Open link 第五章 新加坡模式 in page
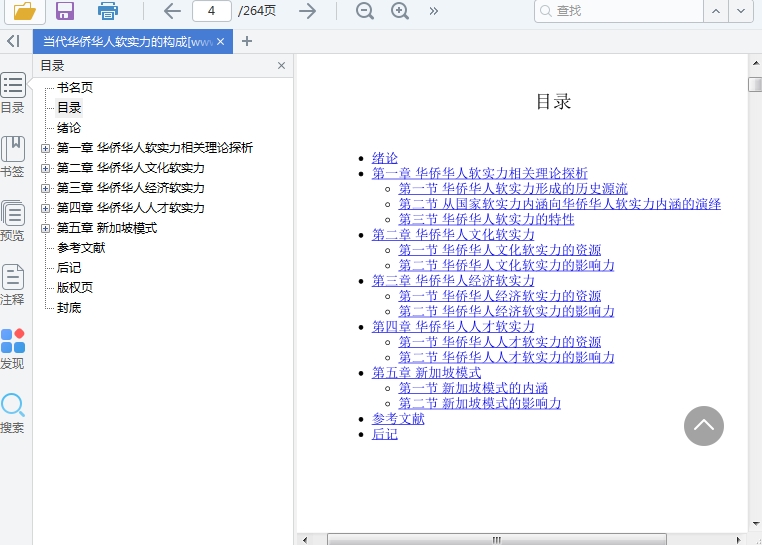Image resolution: width=762 pixels, height=545 pixels. coord(426,373)
